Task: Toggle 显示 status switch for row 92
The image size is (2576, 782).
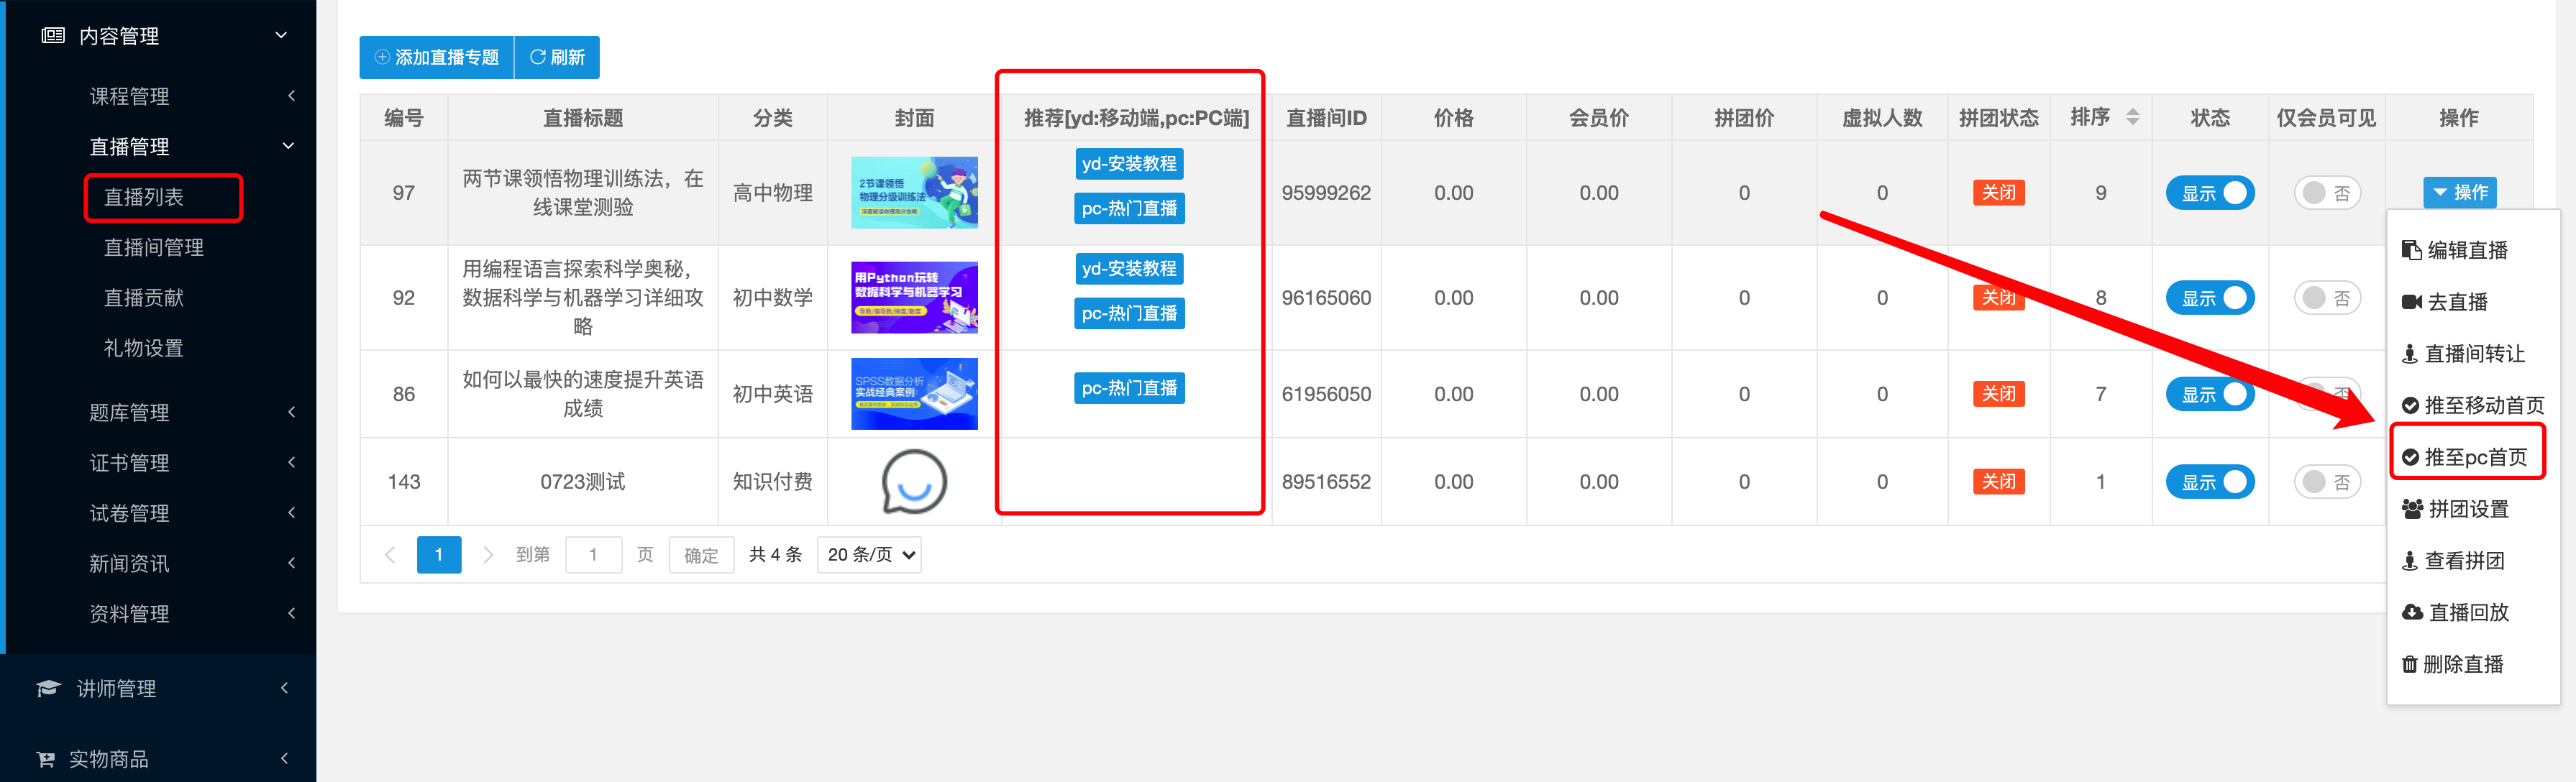Action: [2210, 298]
